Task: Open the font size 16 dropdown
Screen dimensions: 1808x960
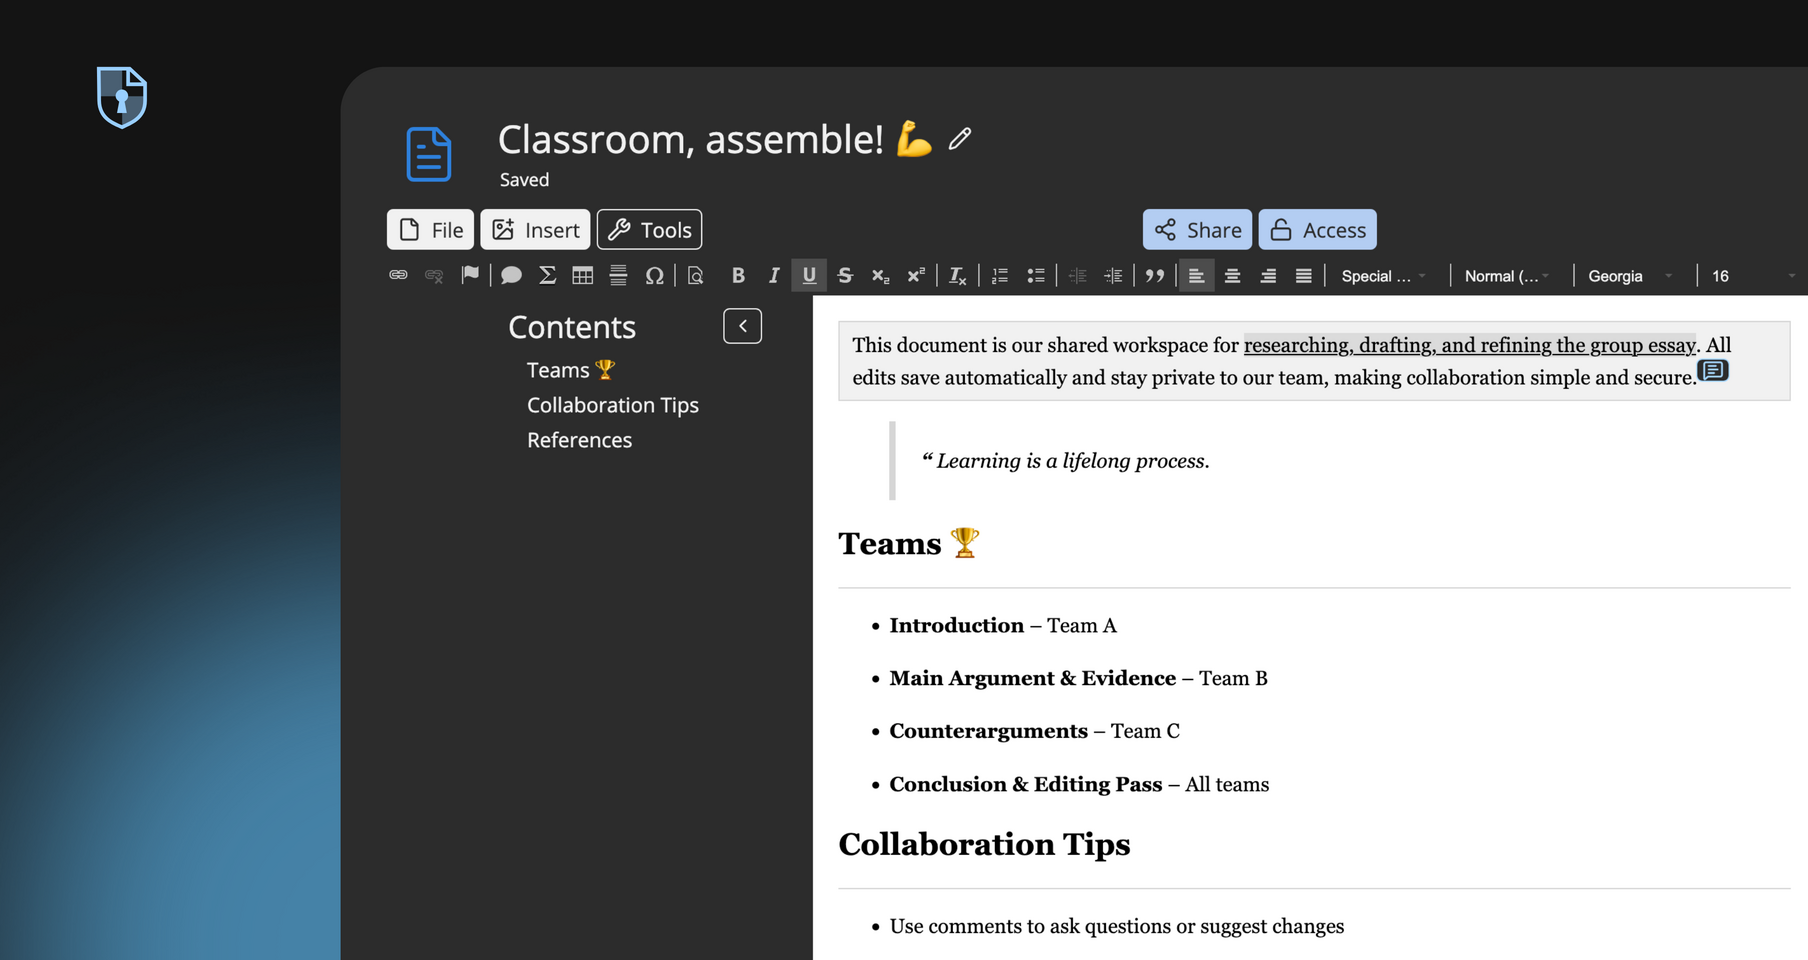Action: point(1751,276)
